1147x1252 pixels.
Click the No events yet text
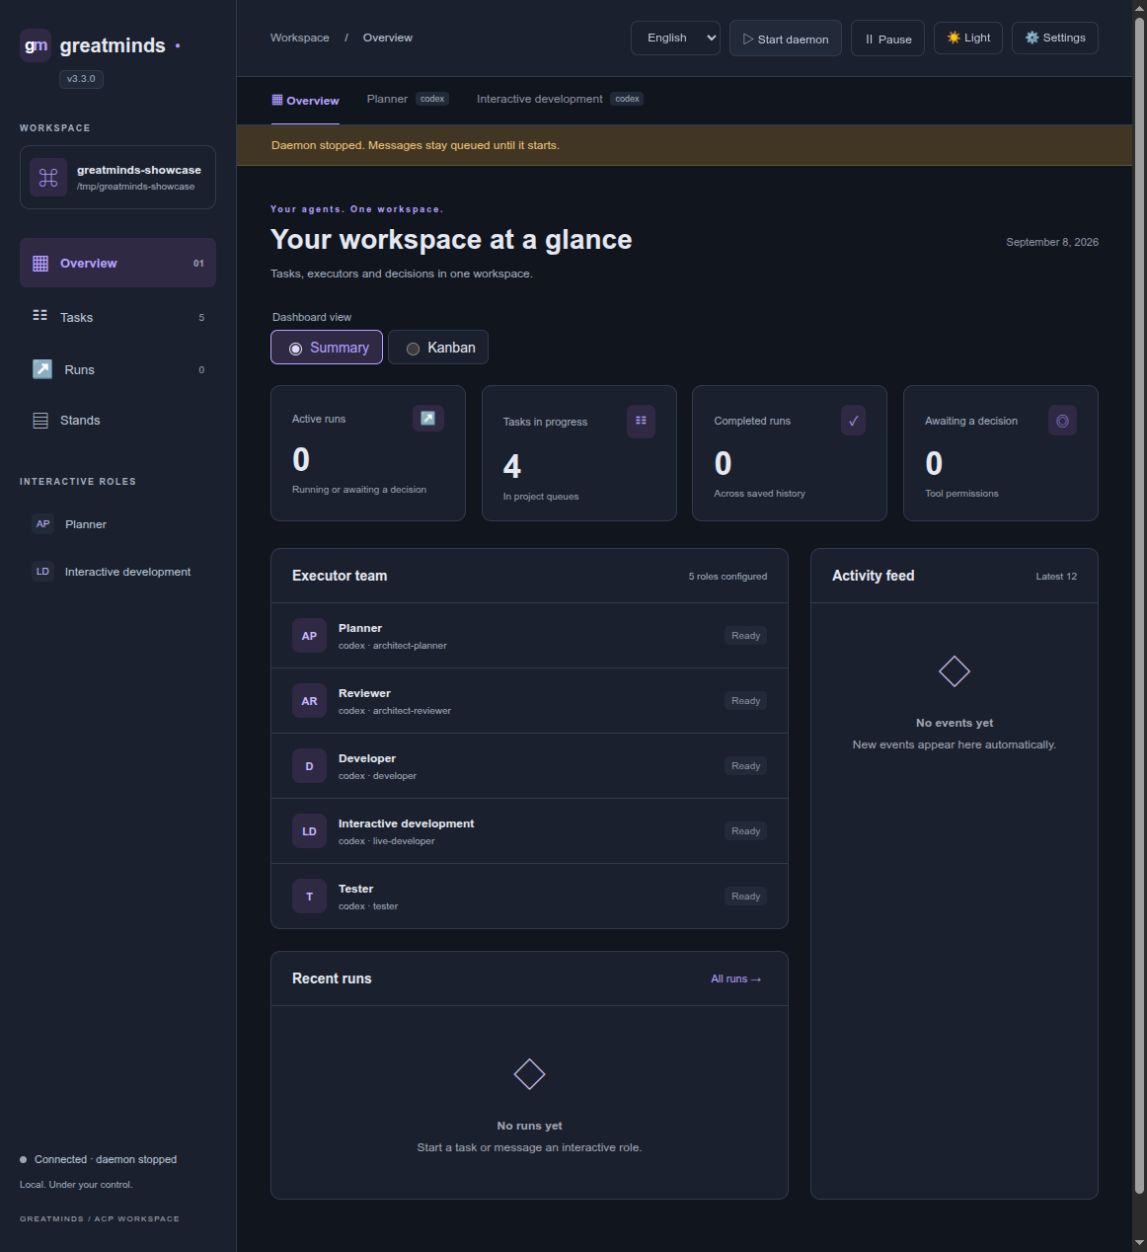(954, 723)
